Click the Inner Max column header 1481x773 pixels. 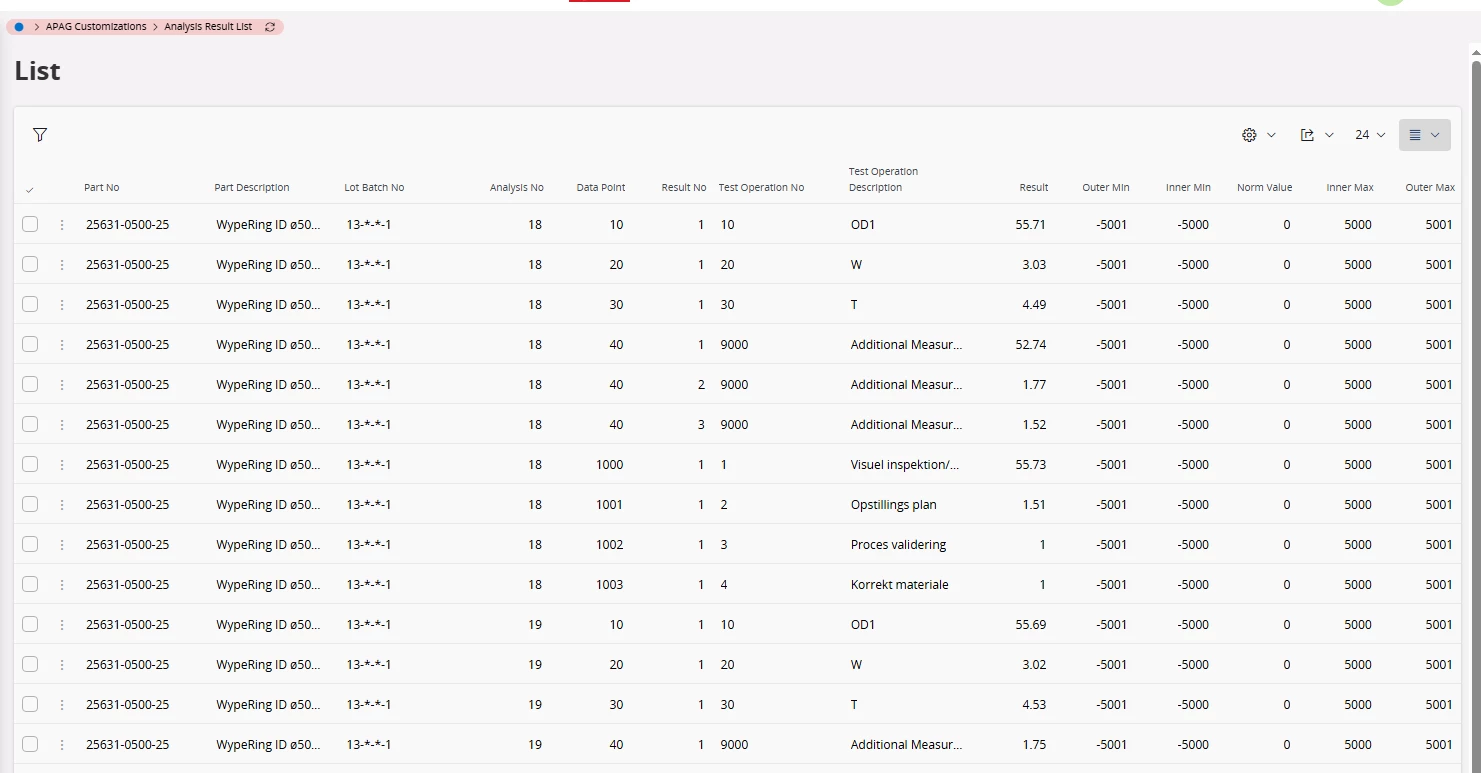click(x=1350, y=188)
